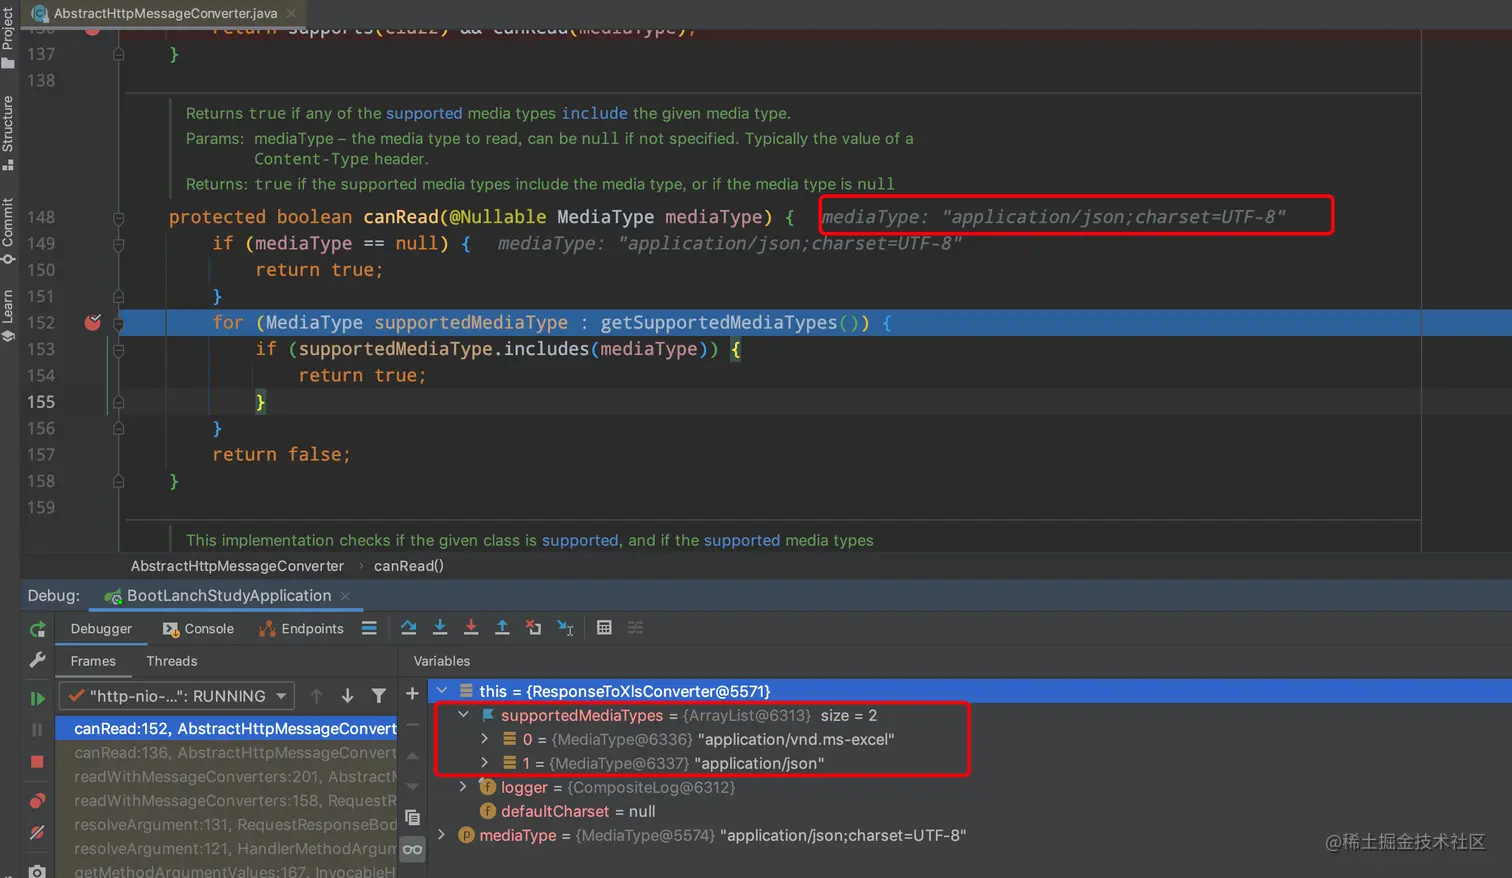The height and width of the screenshot is (878, 1512).
Task: Open the Project tool window
Action: coord(8,36)
